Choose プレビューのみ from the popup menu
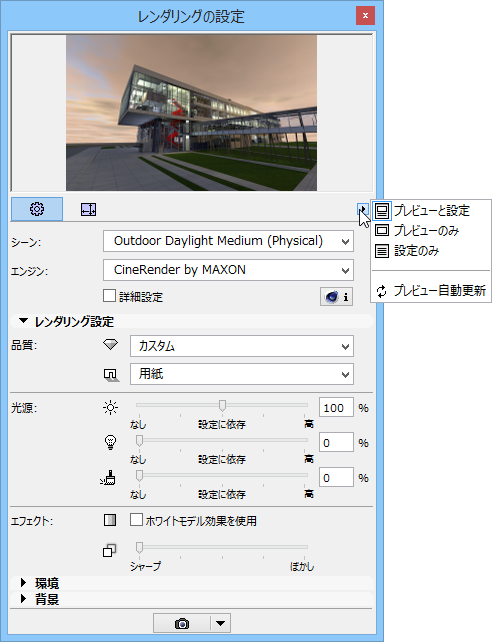Viewport: 492px width, 642px height. (x=431, y=231)
